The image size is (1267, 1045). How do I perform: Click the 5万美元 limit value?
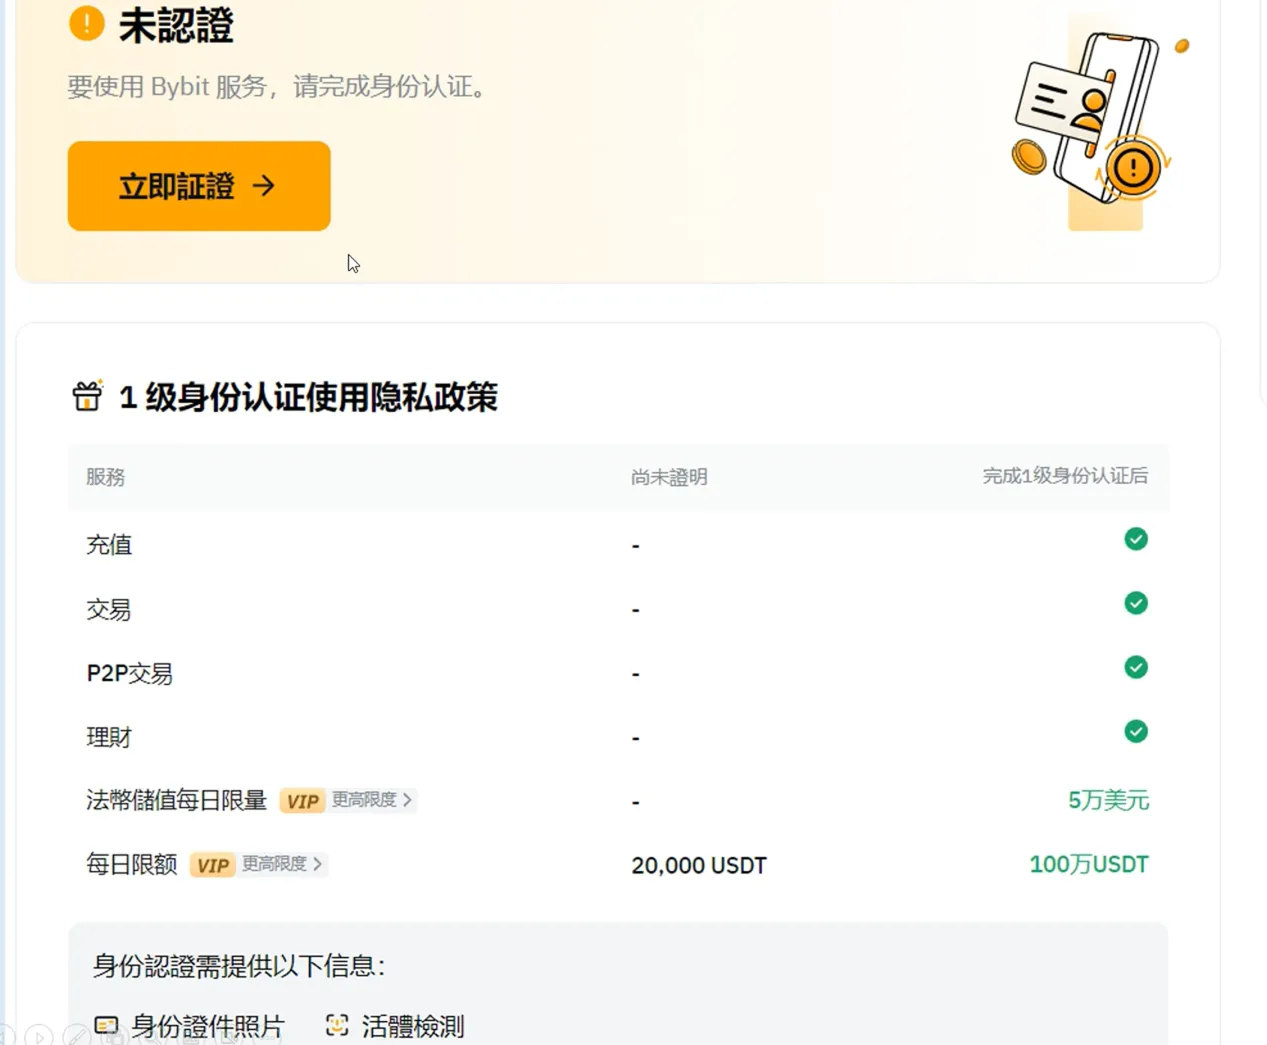(x=1108, y=800)
